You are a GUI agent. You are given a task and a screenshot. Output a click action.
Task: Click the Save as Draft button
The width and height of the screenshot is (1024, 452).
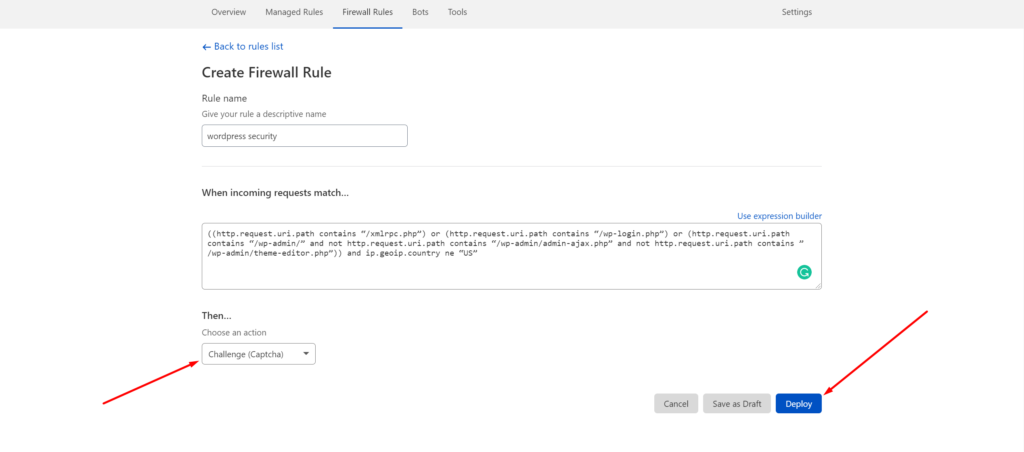pos(737,404)
